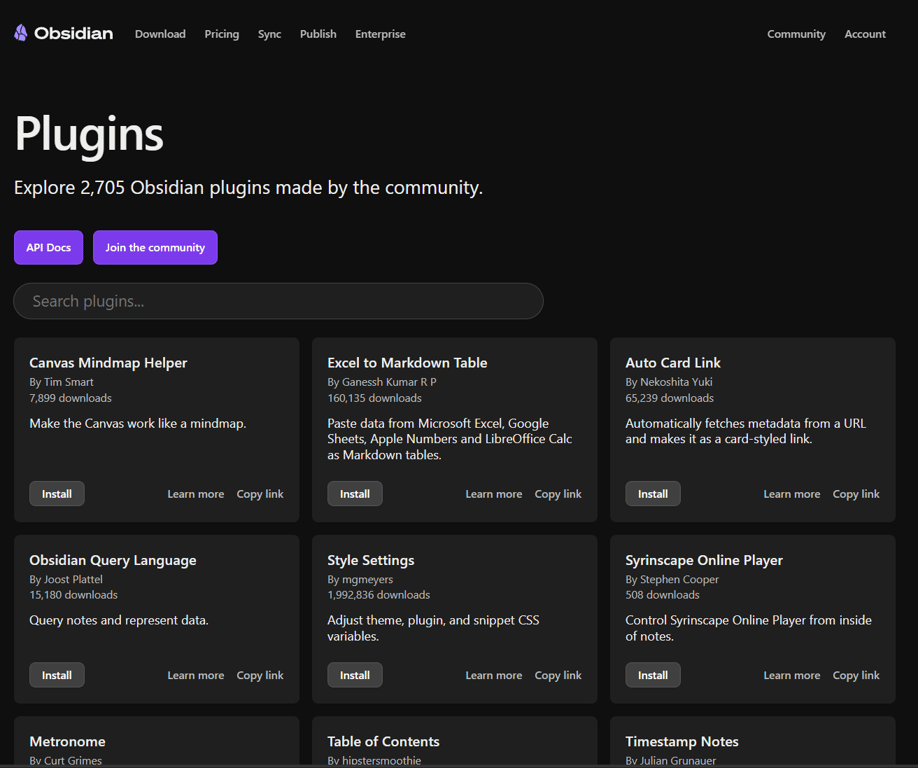Click the 'Explore 2,705 Obsidian plugins' subtitle
918x768 pixels.
click(x=248, y=188)
